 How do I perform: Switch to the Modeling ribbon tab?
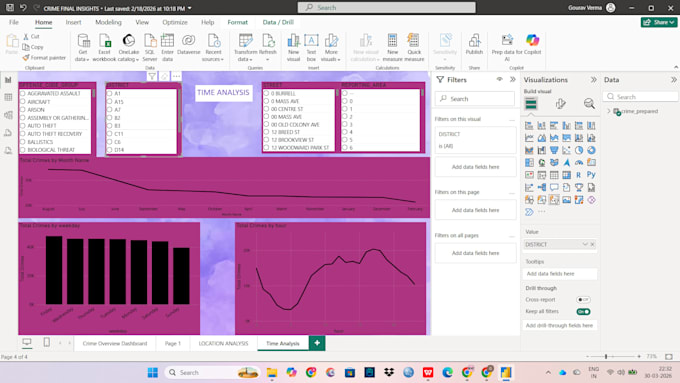tap(108, 22)
